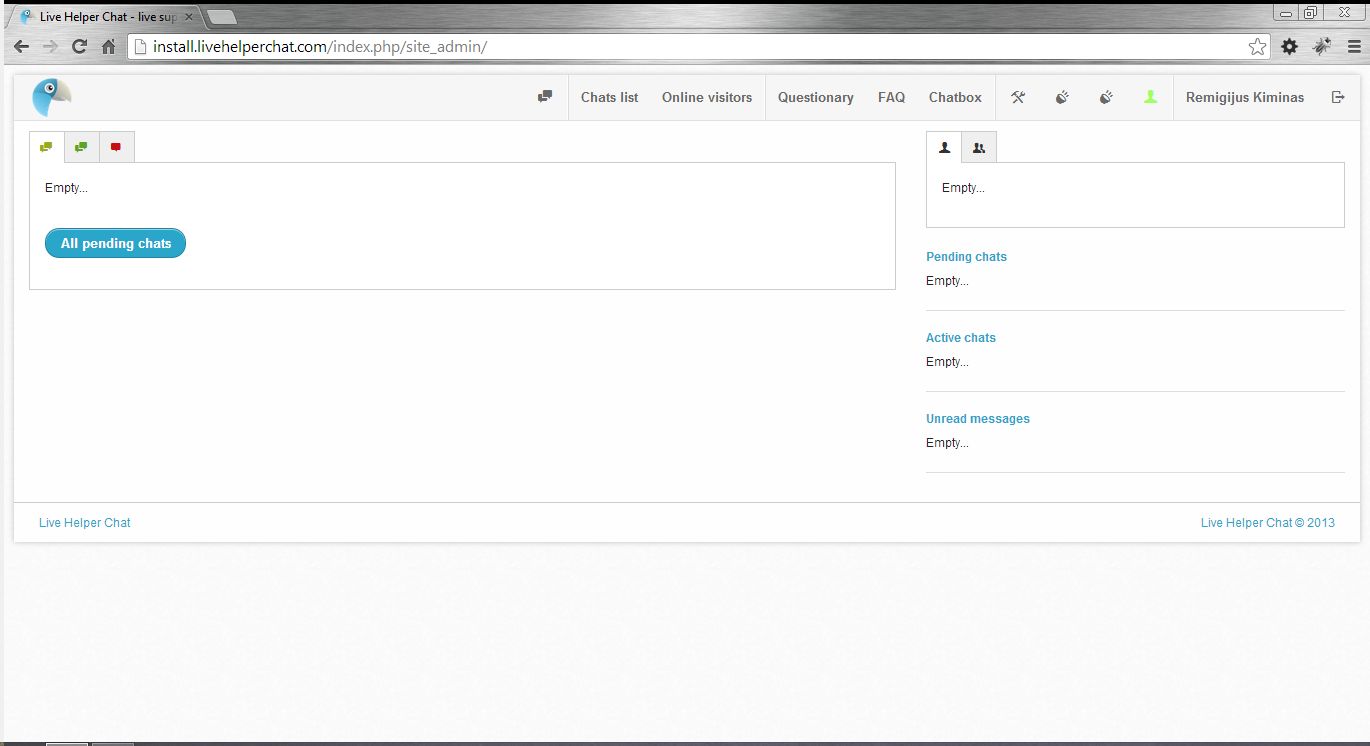Open a new browser tab

pos(221,17)
